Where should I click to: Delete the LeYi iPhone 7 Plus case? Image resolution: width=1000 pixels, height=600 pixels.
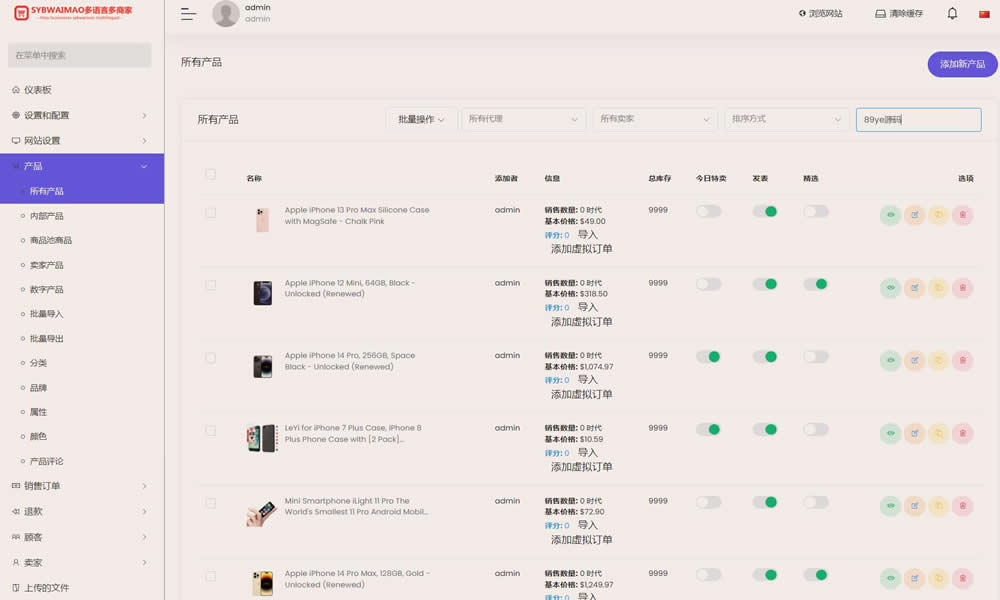click(962, 433)
